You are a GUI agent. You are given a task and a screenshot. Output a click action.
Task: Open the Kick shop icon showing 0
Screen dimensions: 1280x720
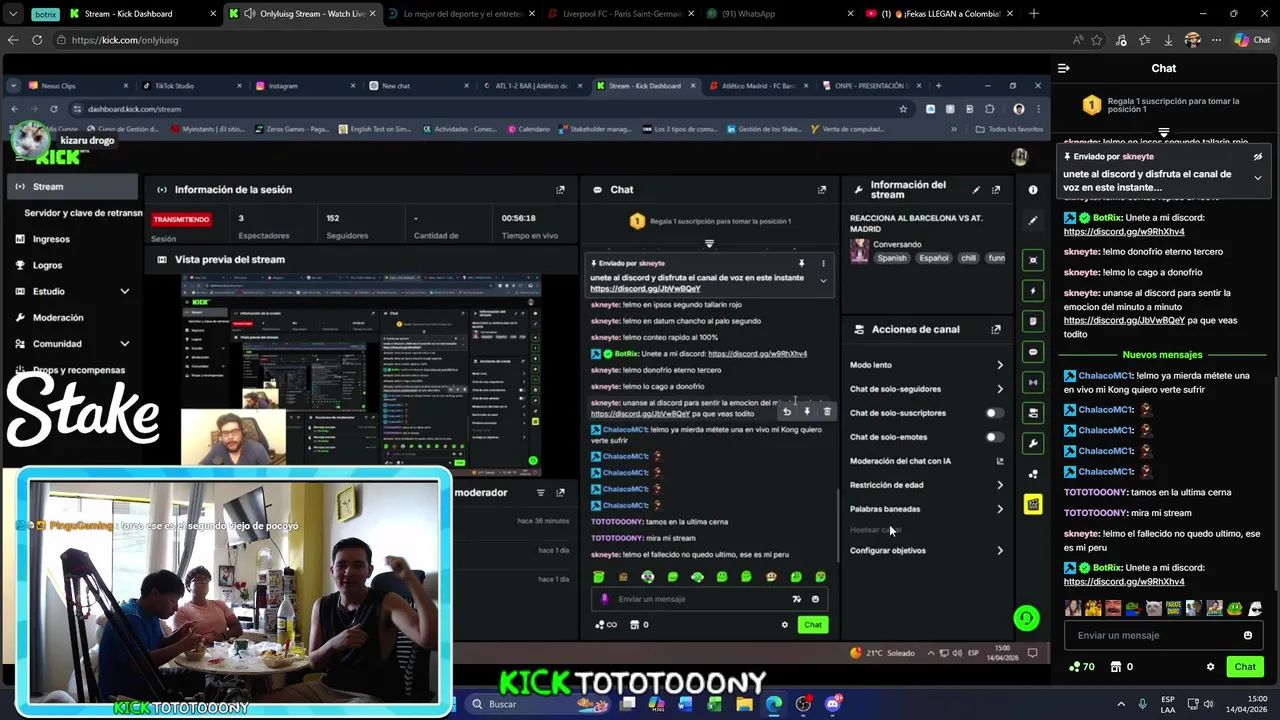point(1122,667)
